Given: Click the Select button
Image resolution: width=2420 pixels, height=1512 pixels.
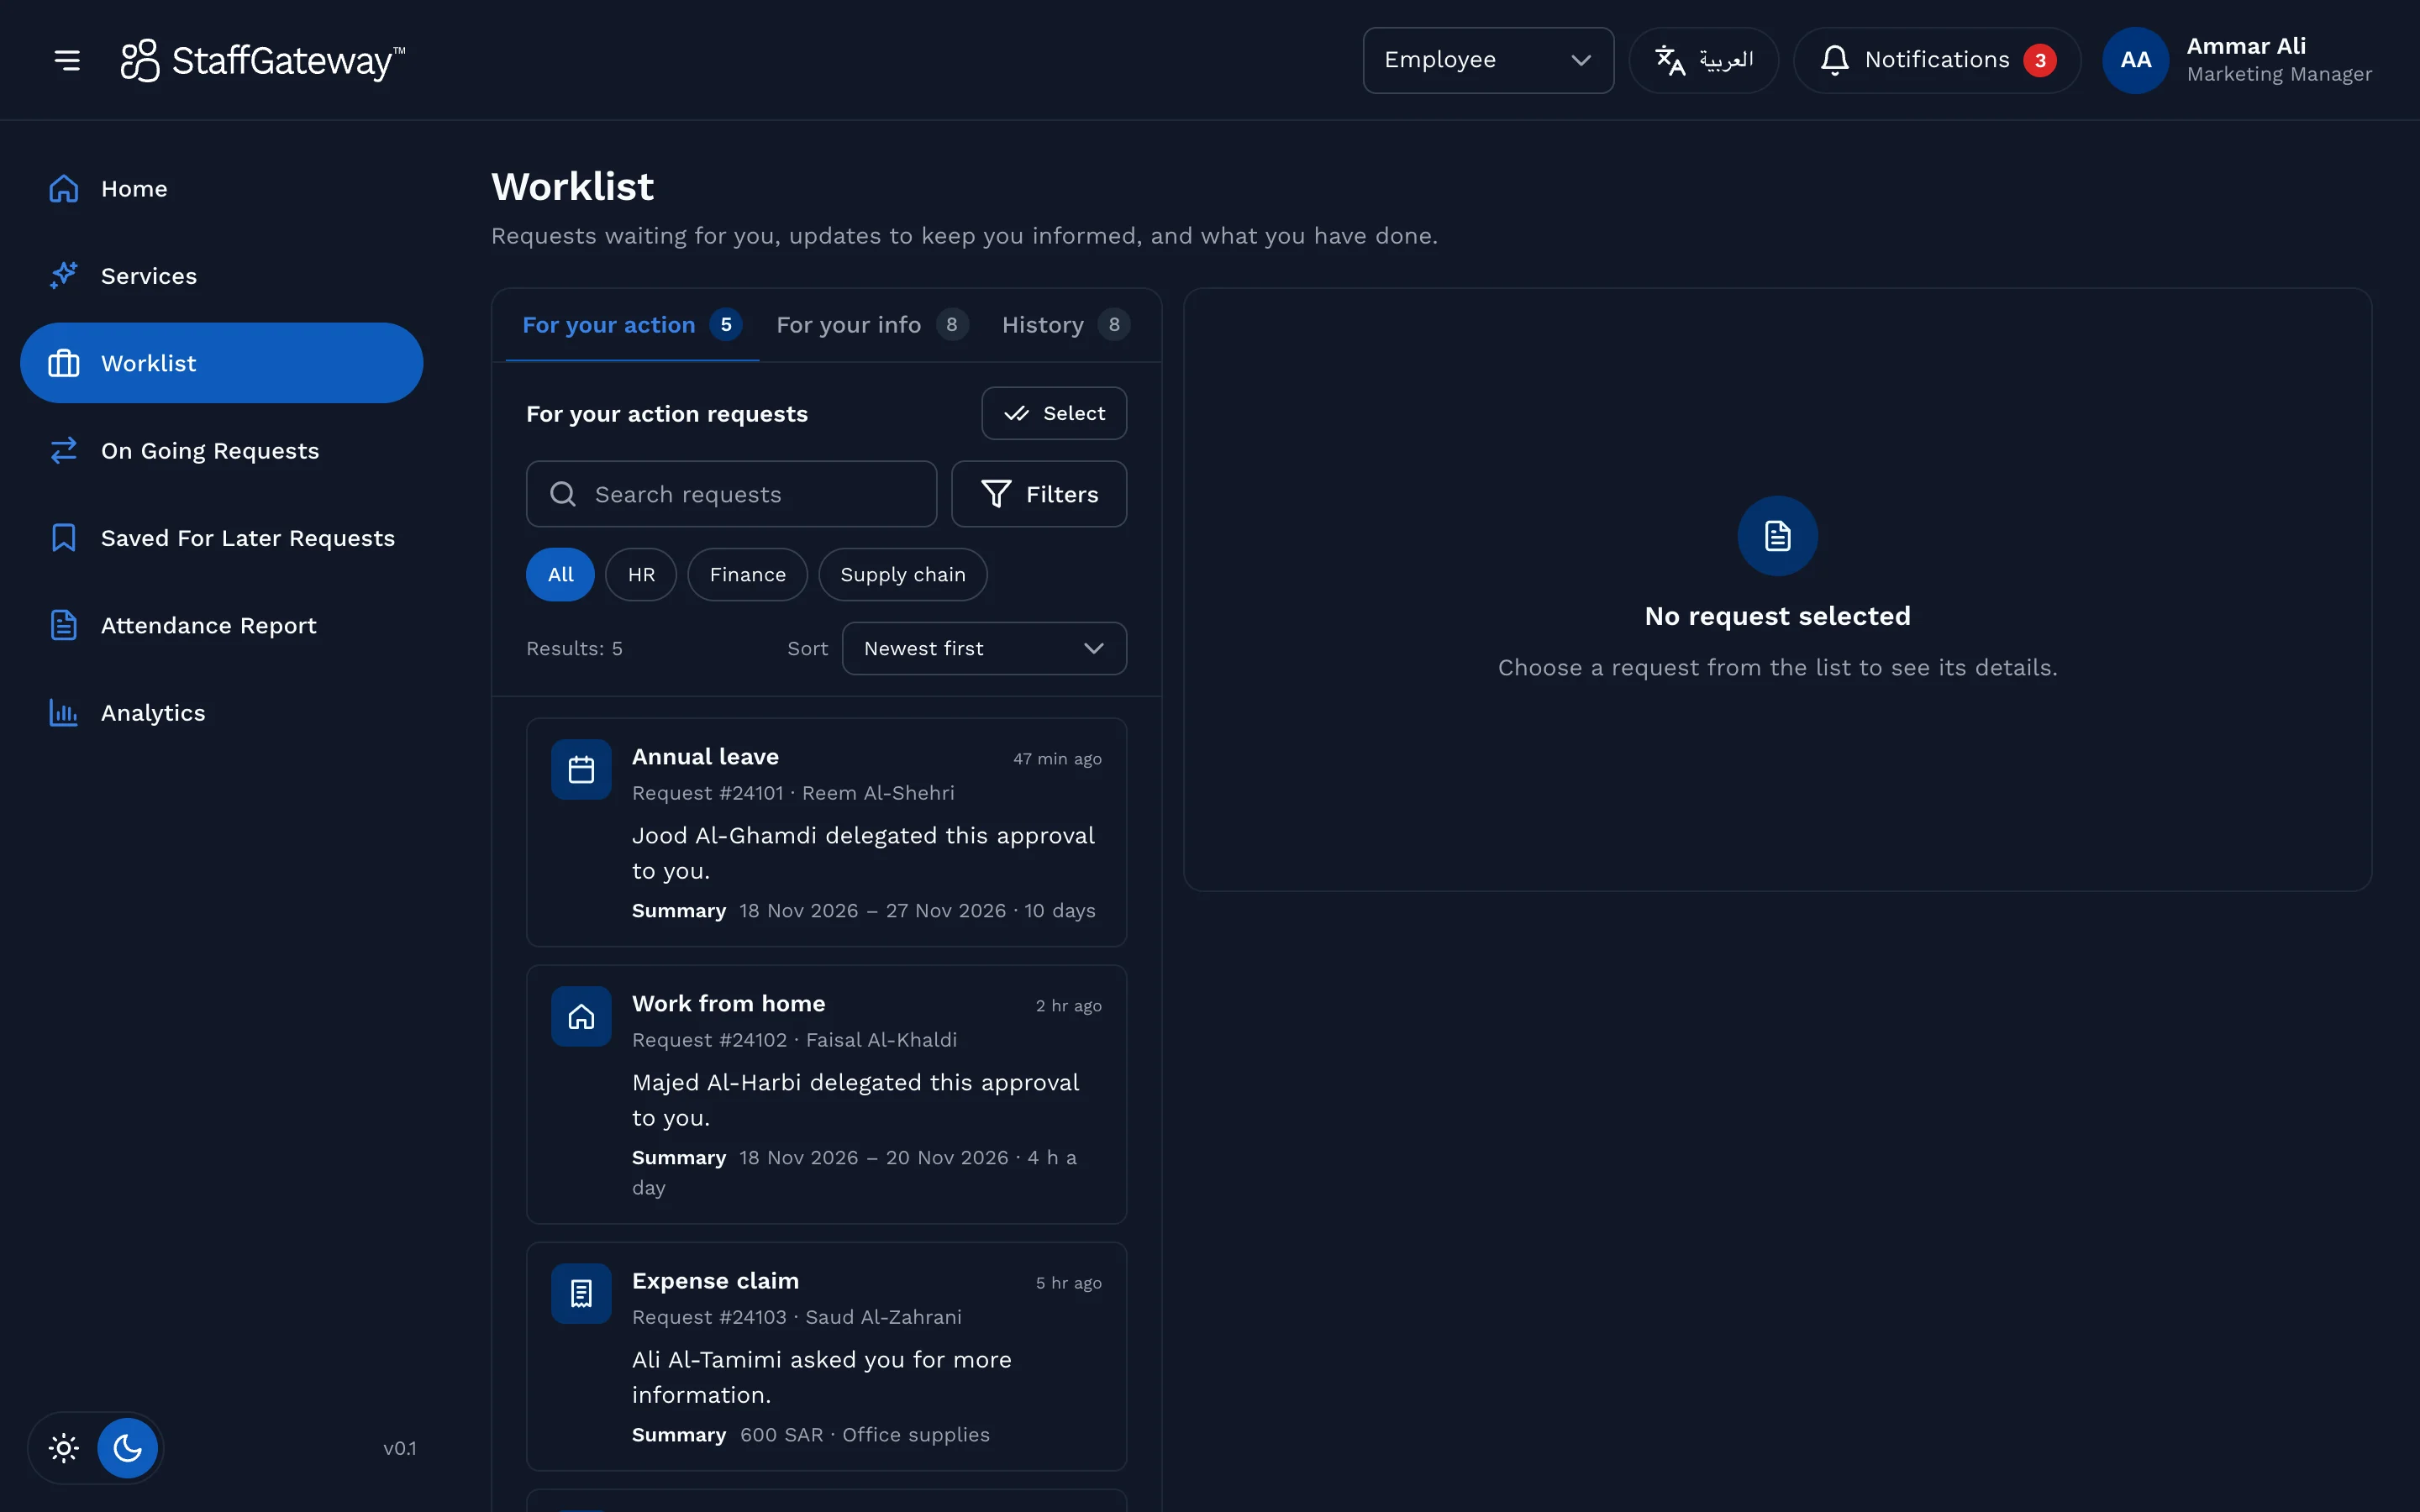Looking at the screenshot, I should [x=1054, y=413].
